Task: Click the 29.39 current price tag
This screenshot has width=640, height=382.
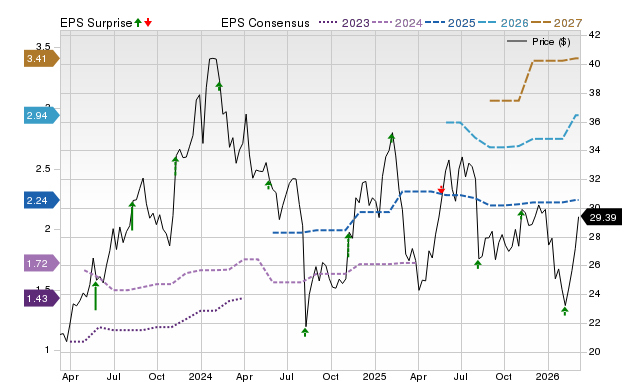Action: (601, 217)
